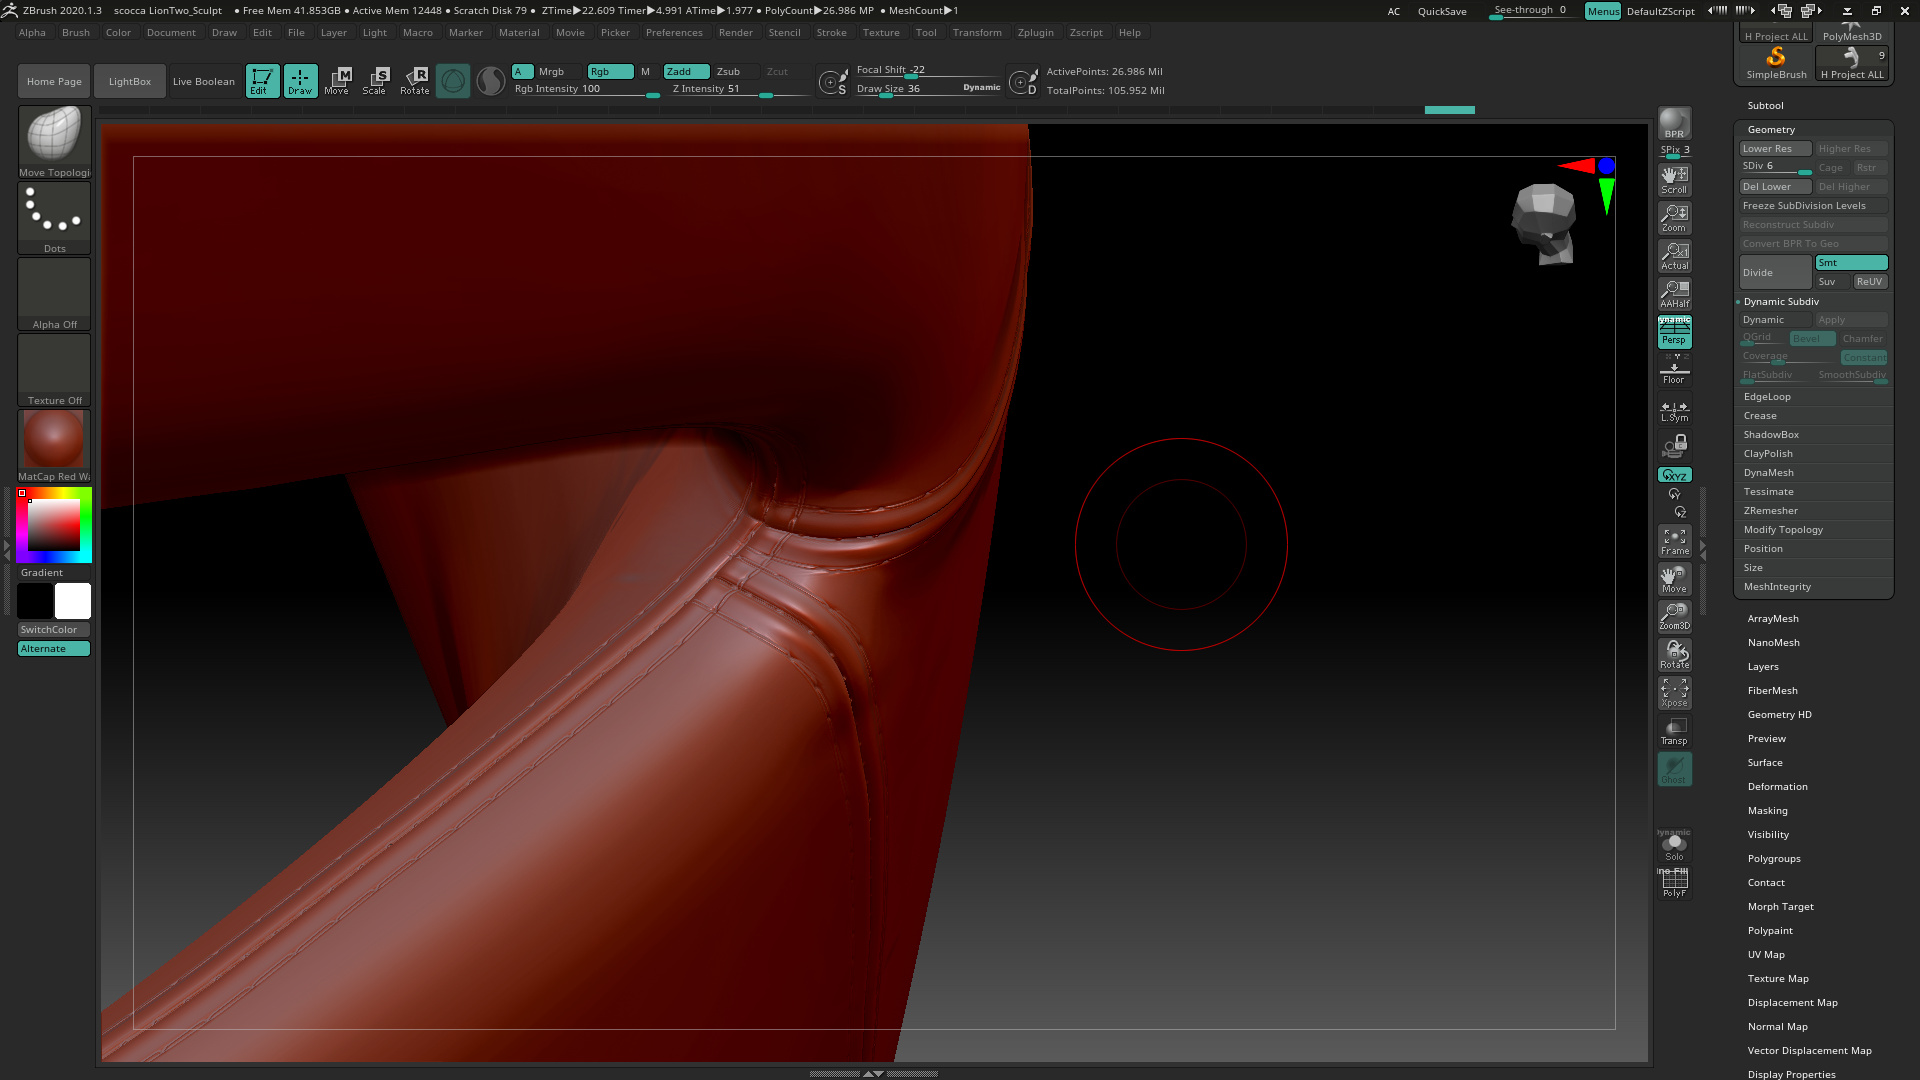Expand the Deformation subpalette
Screen dimensions: 1920x1080
tap(1777, 787)
